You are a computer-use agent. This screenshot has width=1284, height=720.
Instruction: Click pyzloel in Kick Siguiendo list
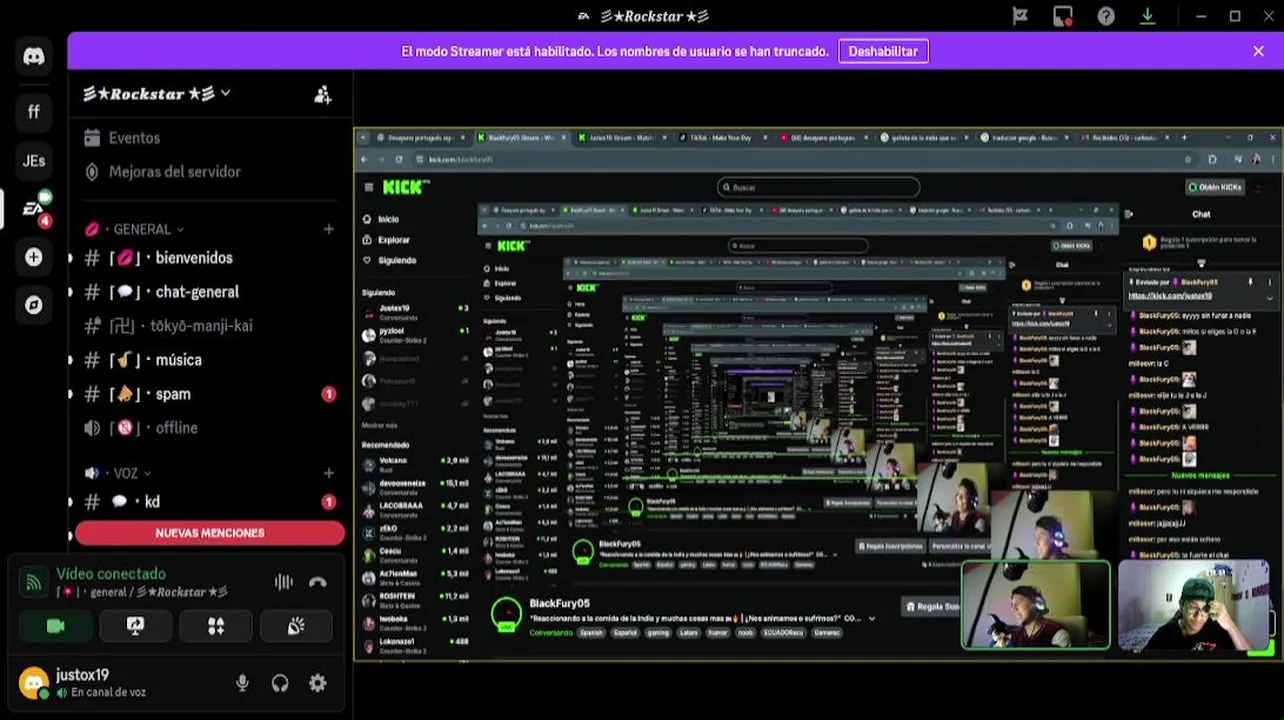coord(415,335)
